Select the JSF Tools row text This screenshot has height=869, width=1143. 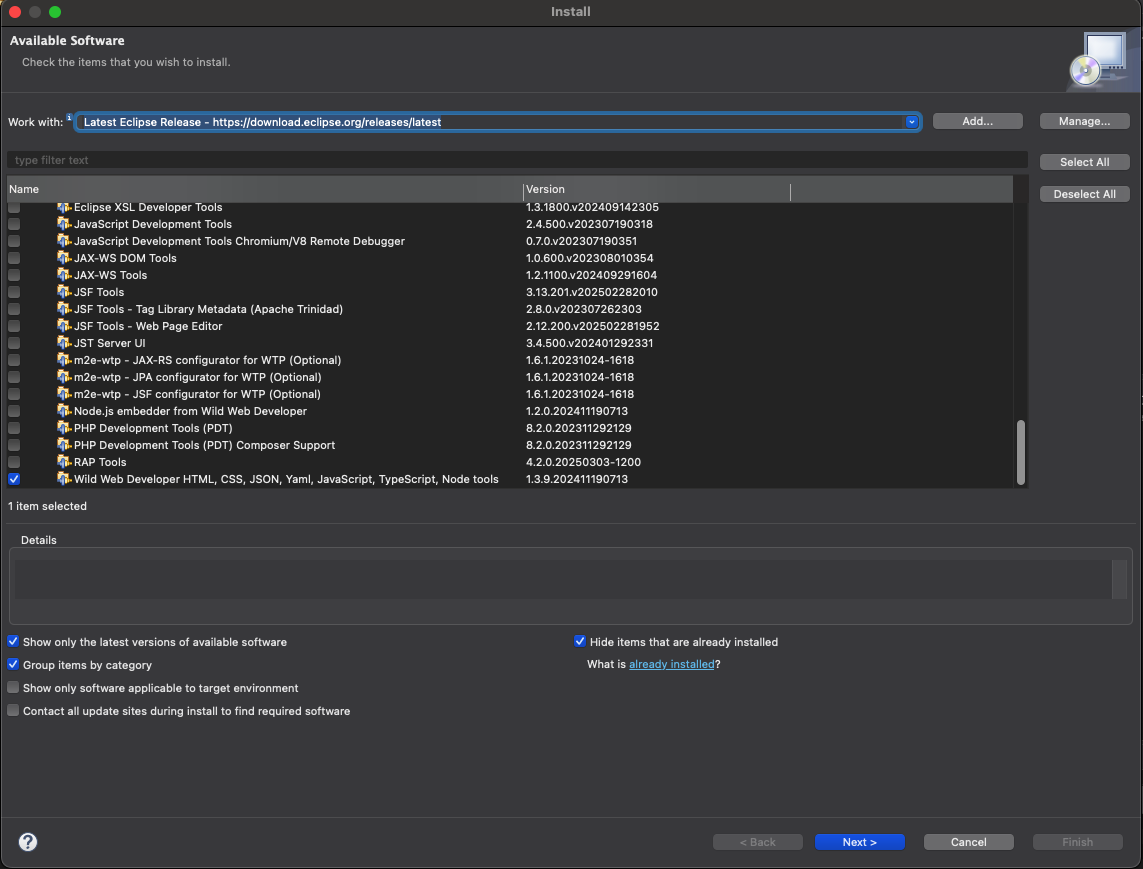[x=99, y=292]
